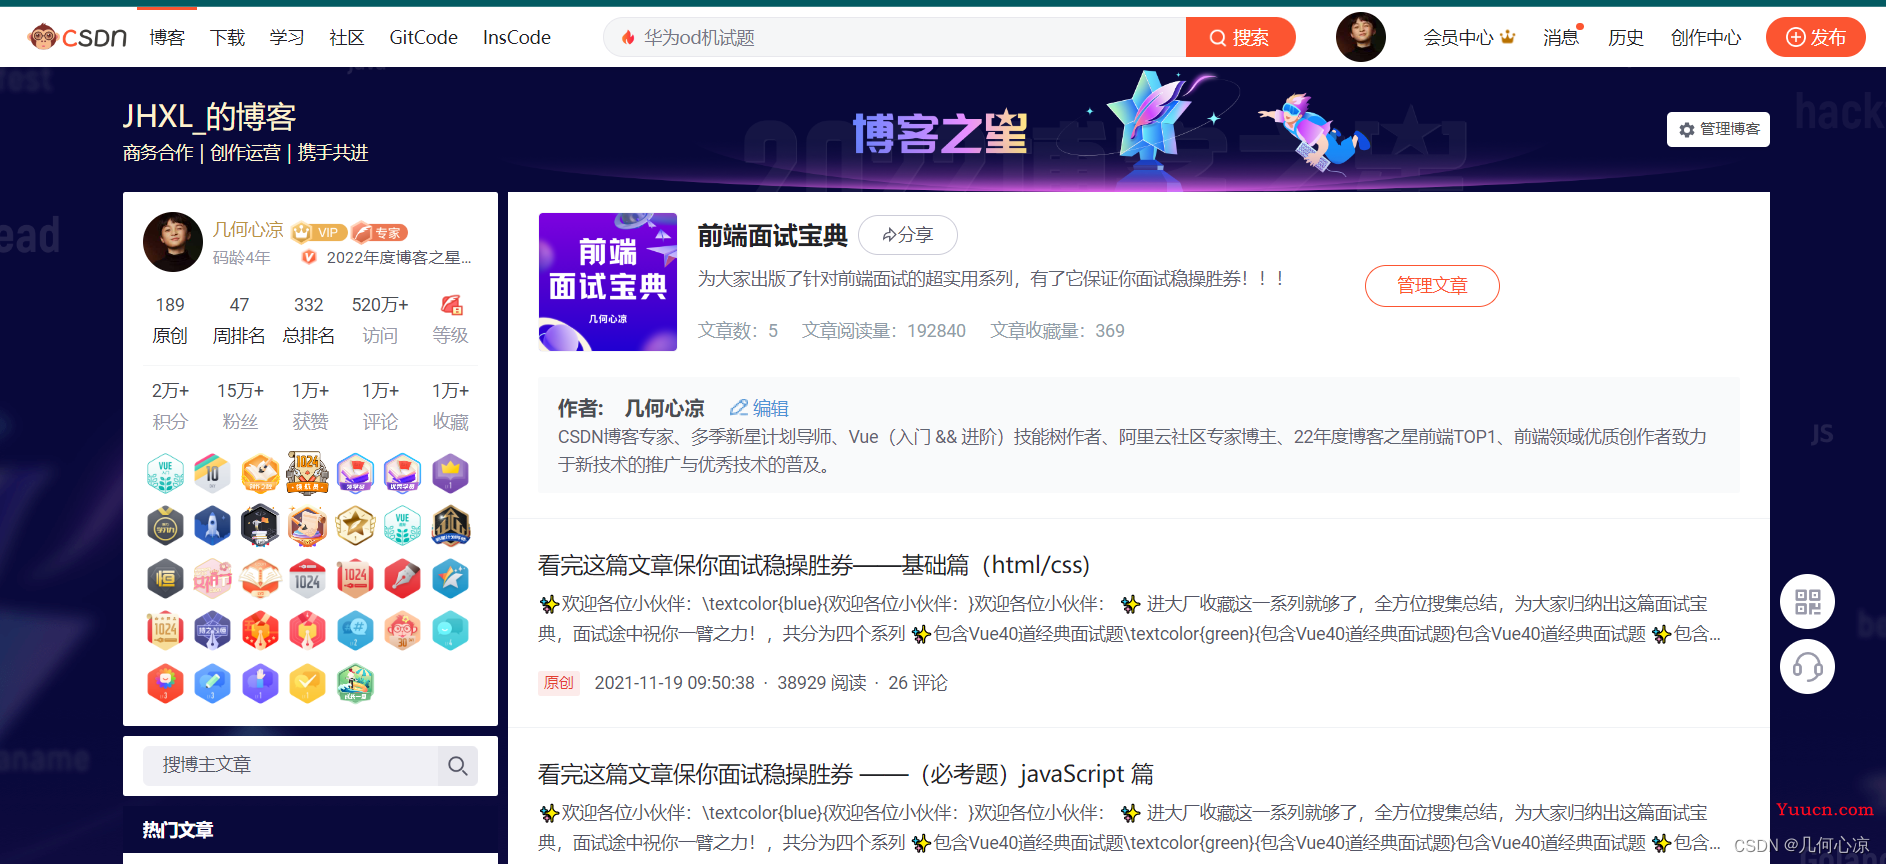Open article (必考题) javaScript 篇

tap(846, 774)
